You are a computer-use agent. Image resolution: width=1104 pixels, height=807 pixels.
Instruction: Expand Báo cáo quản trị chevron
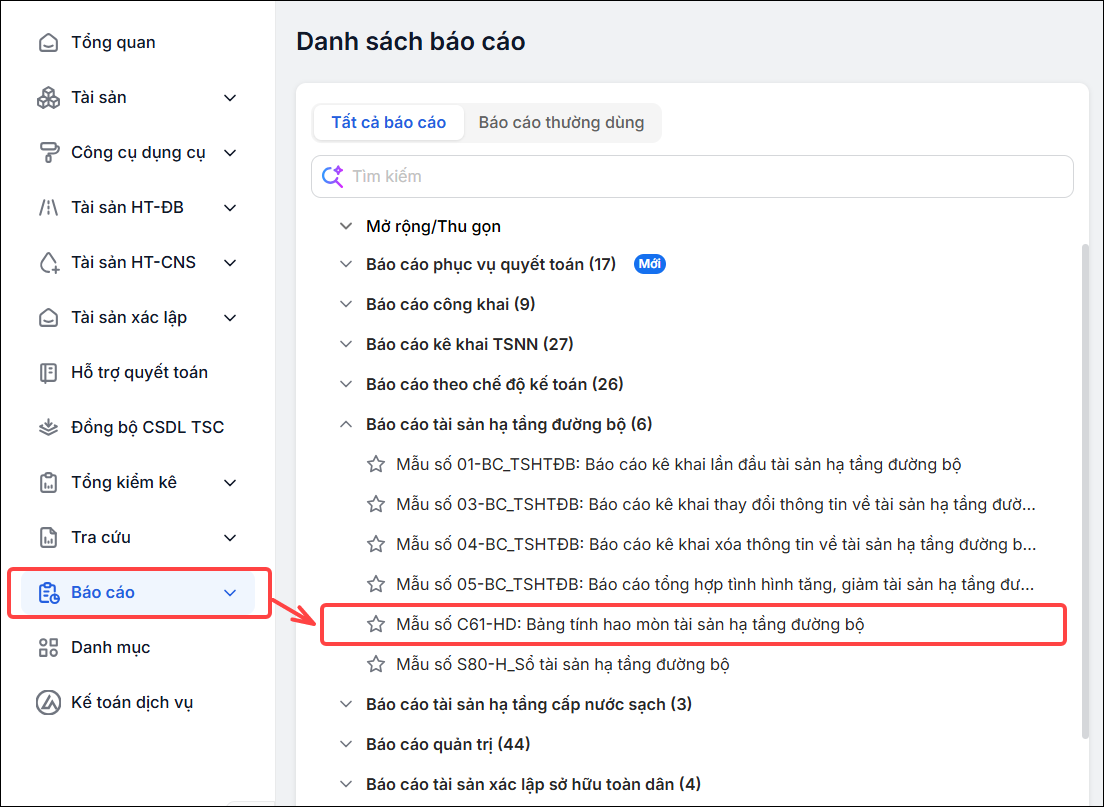[346, 744]
